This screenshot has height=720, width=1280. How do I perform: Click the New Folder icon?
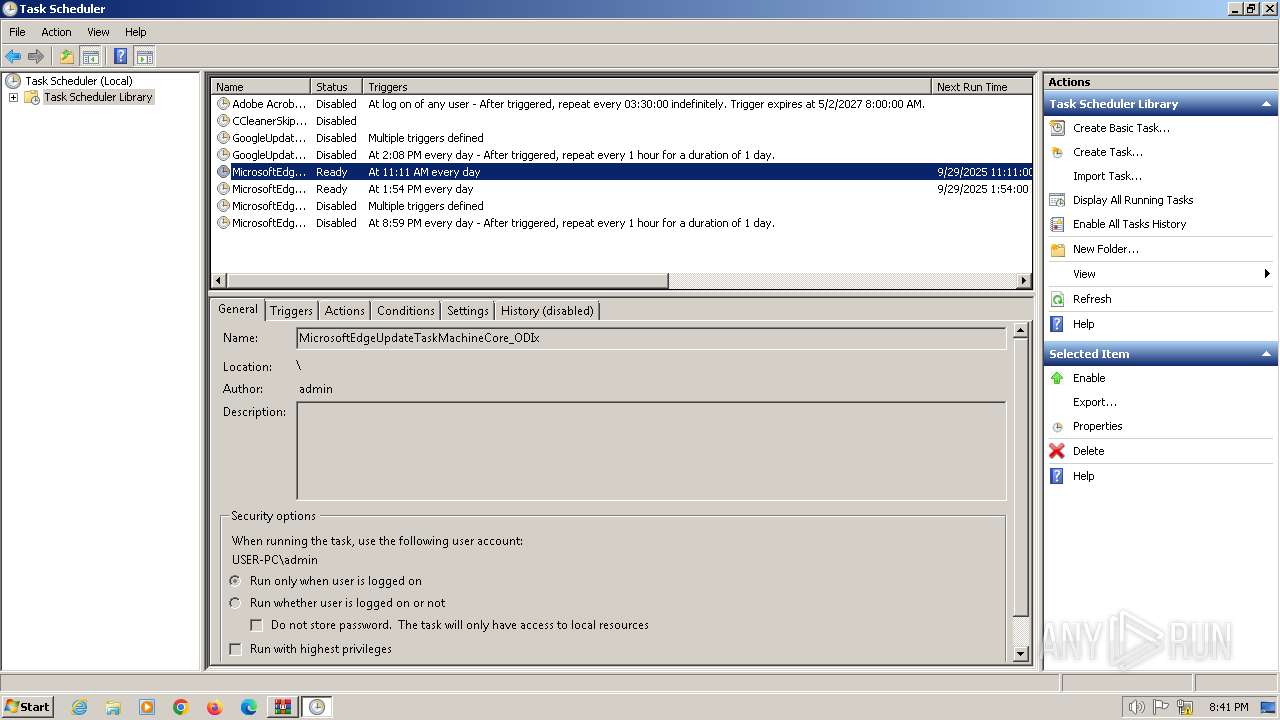1057,249
